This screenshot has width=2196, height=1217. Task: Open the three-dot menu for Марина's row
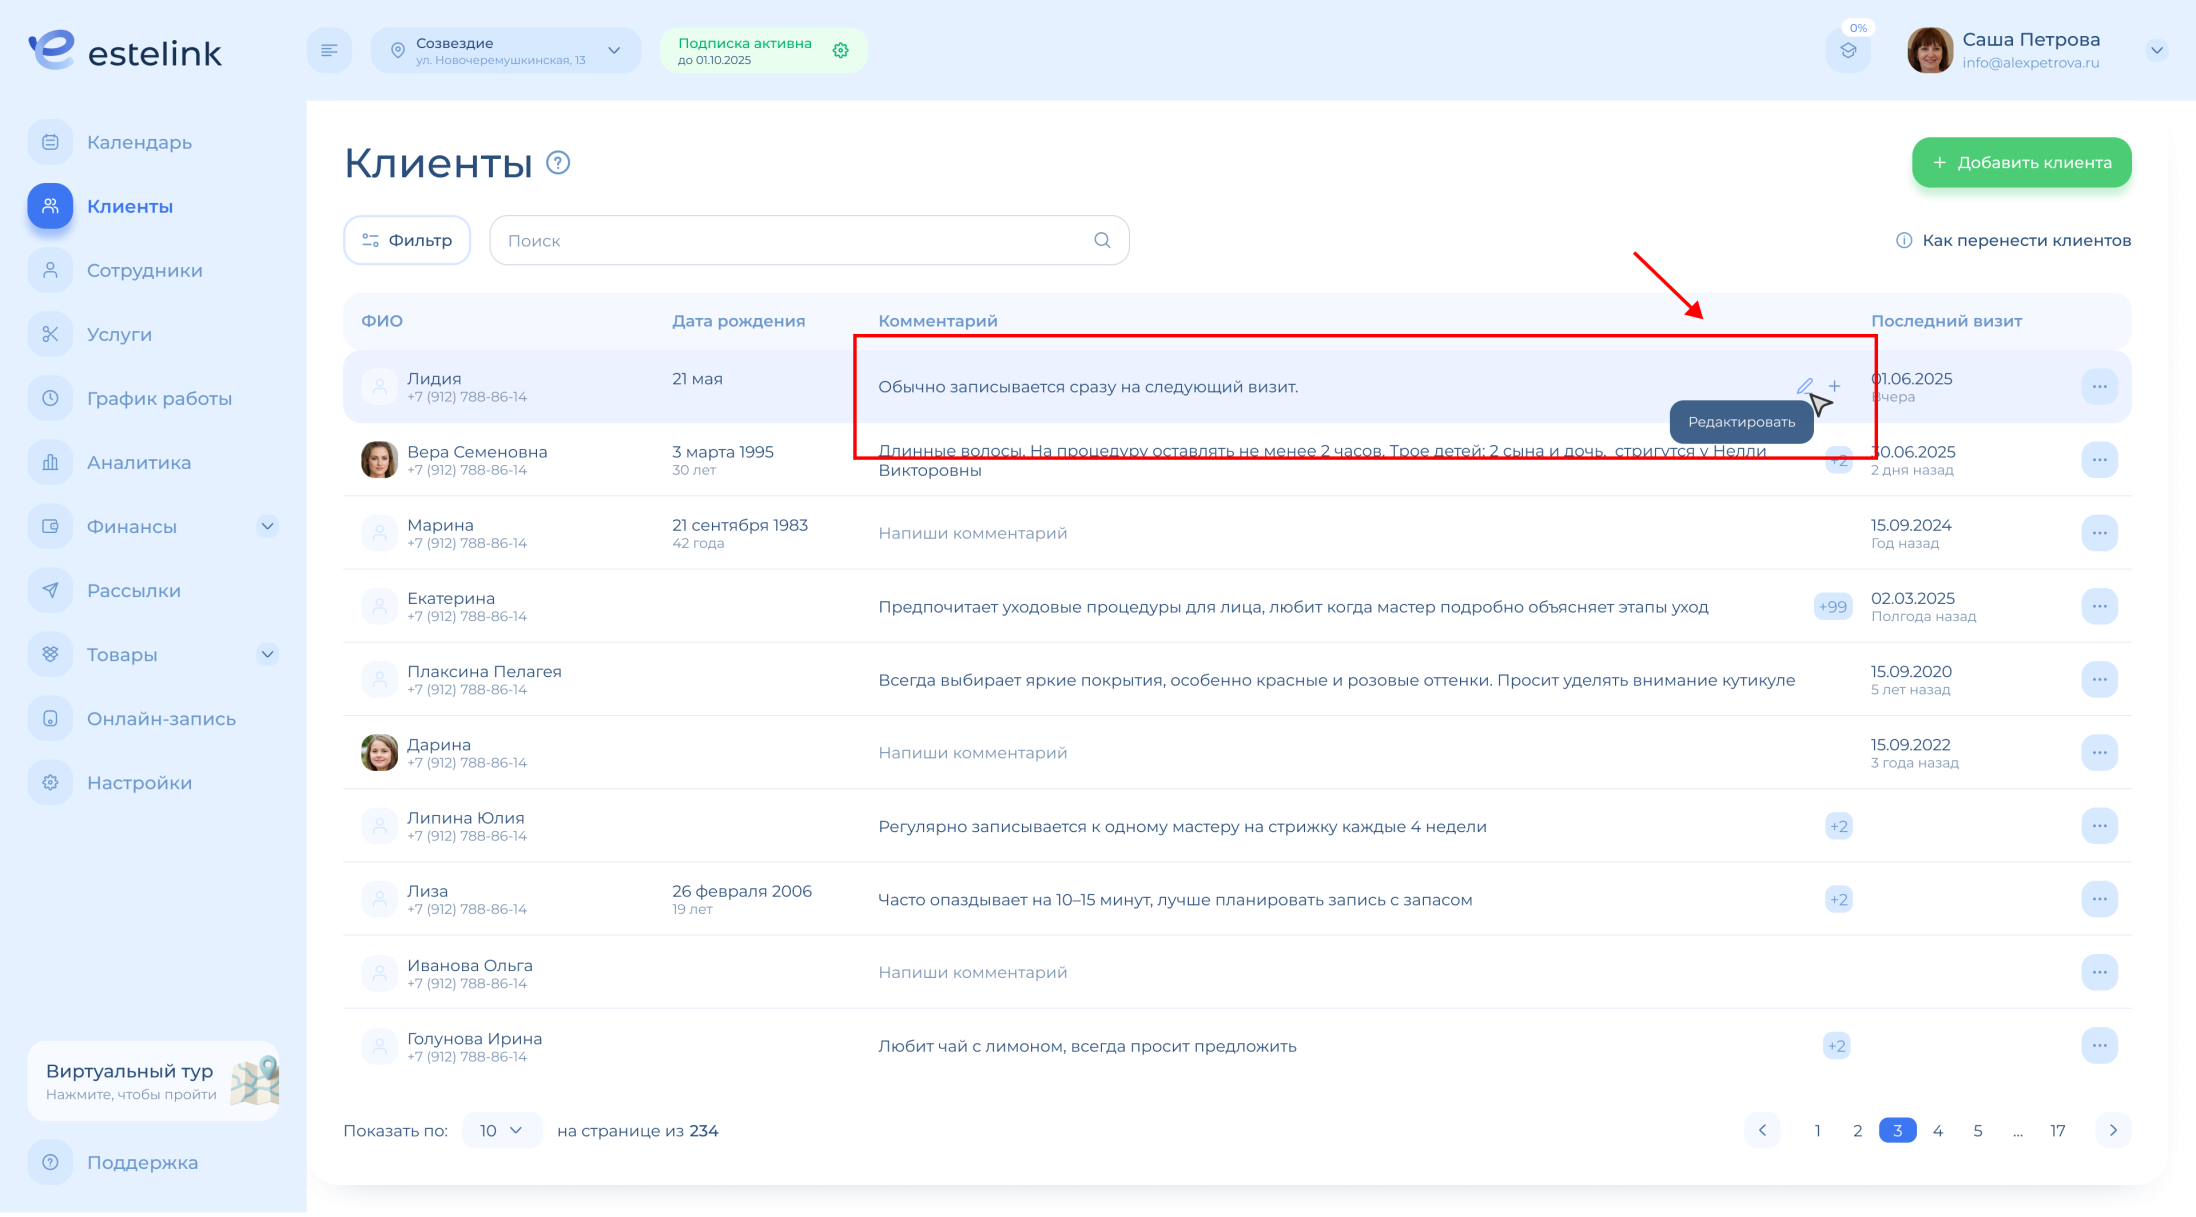click(2099, 533)
